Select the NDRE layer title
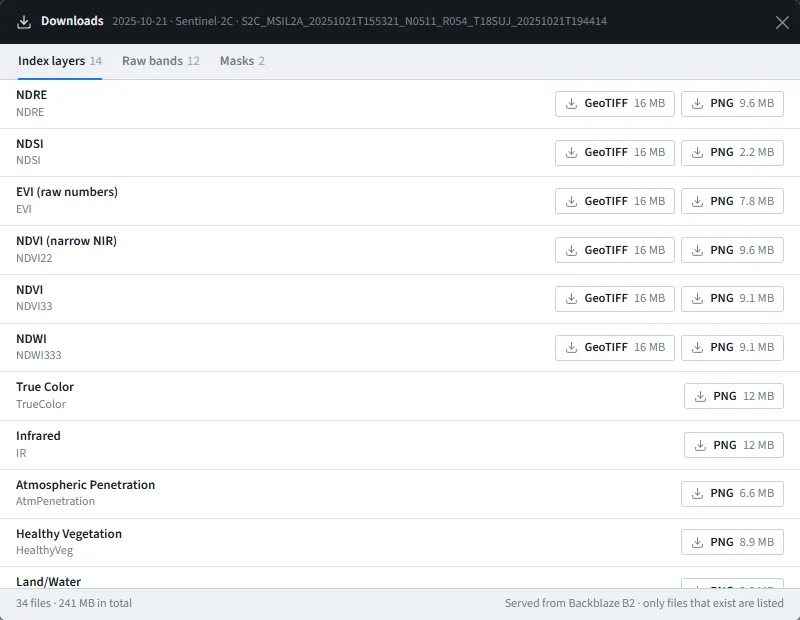 coord(32,95)
